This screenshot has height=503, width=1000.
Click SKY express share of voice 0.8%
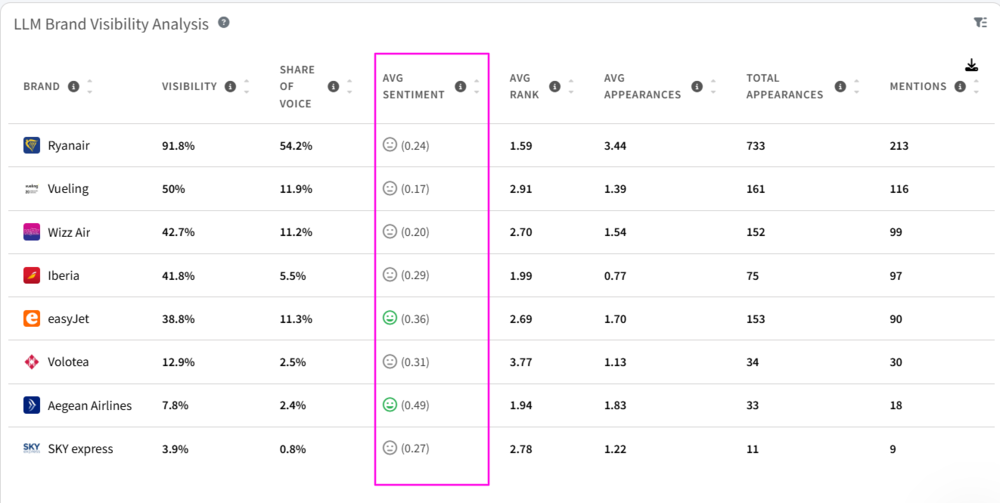coord(293,449)
